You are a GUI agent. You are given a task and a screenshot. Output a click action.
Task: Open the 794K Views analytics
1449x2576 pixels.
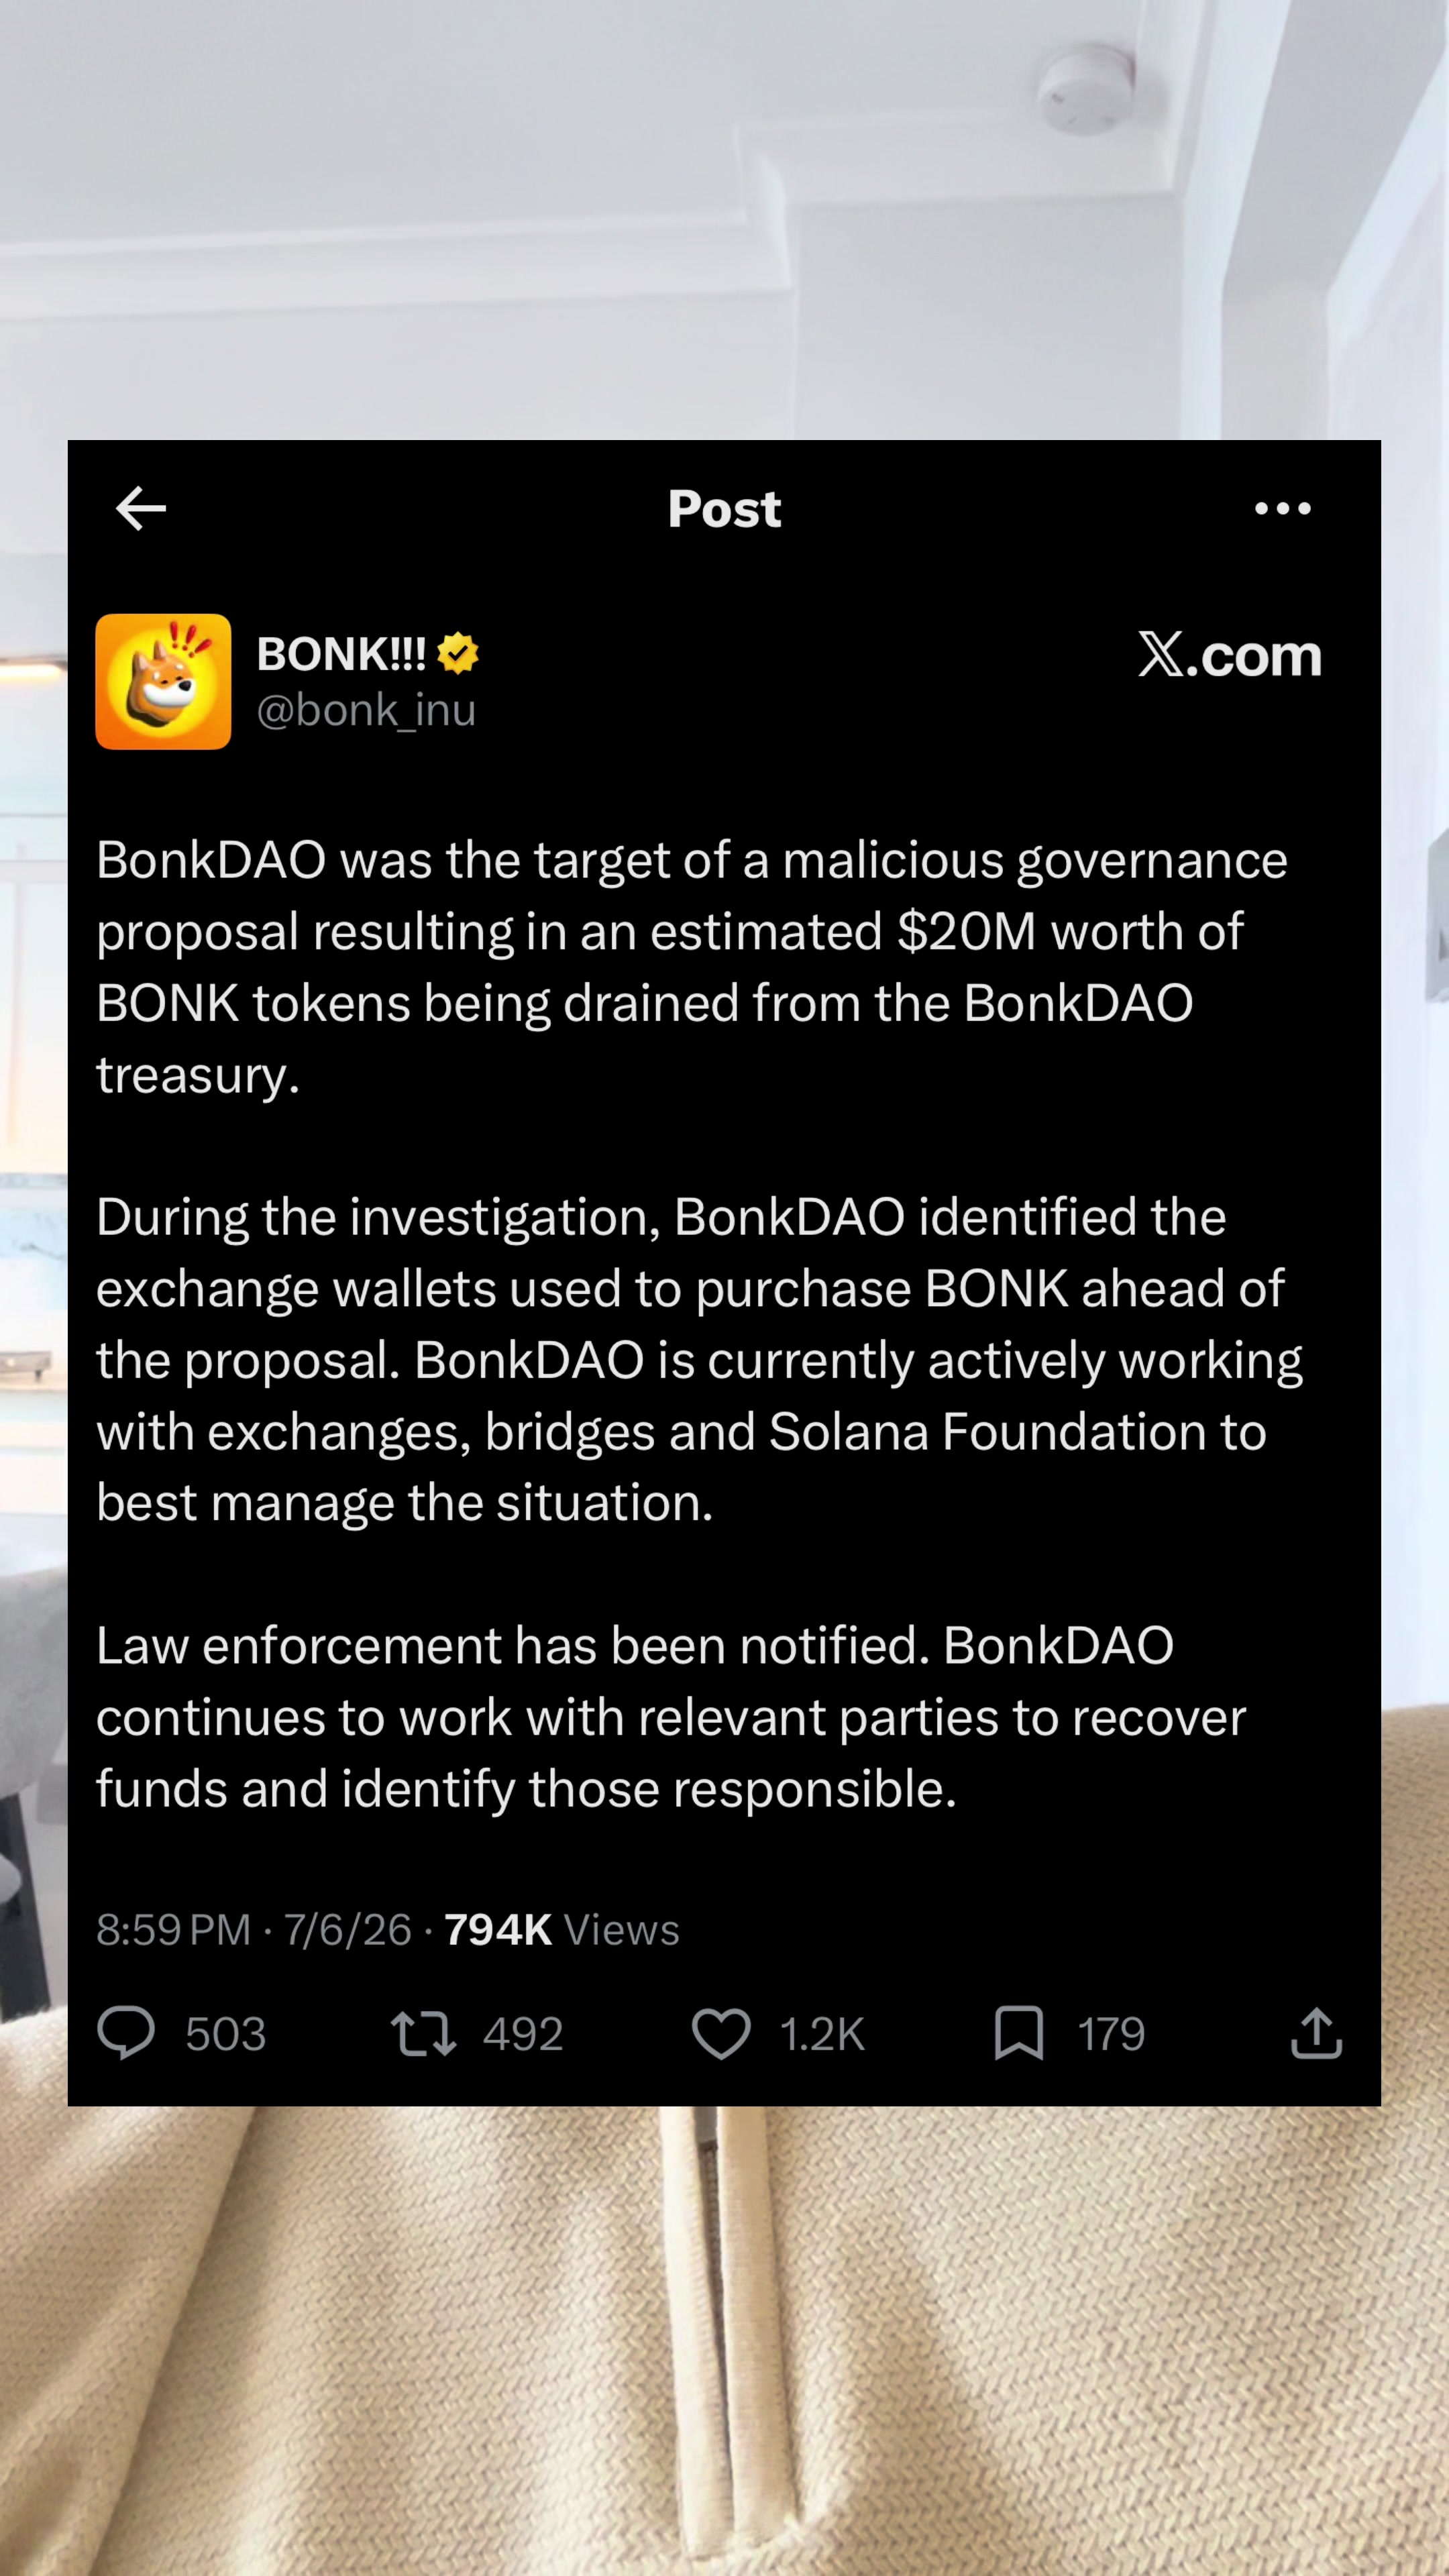(562, 1929)
